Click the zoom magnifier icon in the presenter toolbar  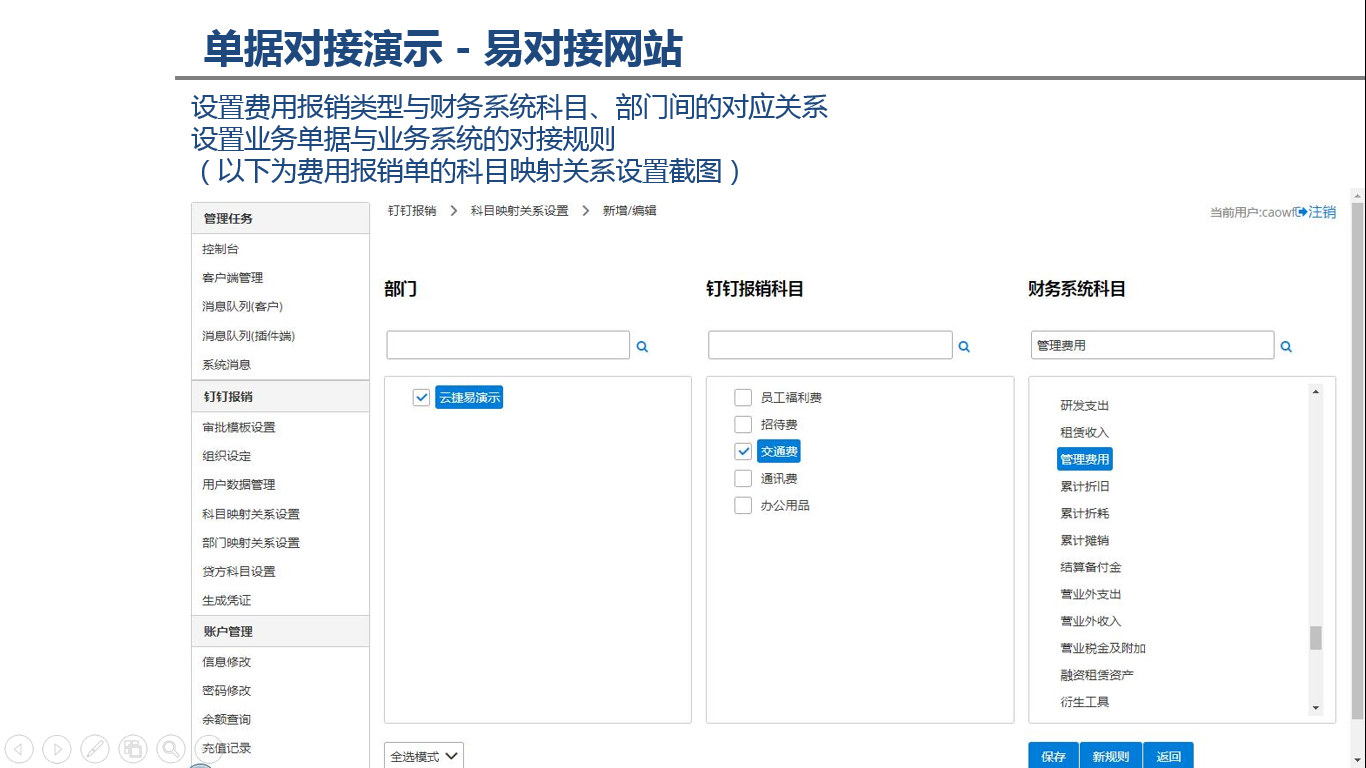[x=171, y=748]
